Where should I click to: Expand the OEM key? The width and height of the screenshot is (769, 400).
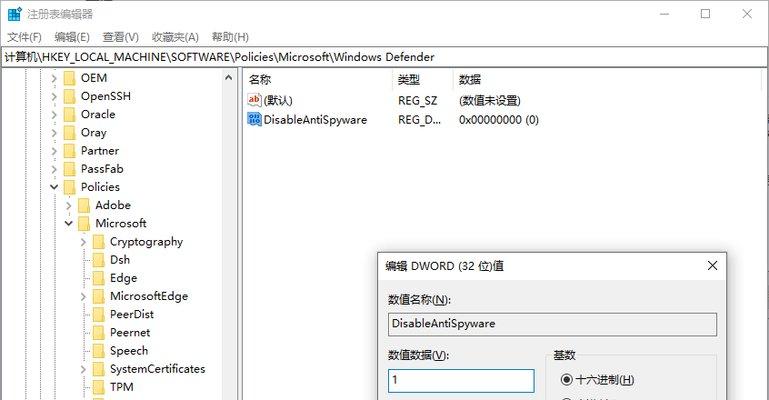click(x=54, y=78)
